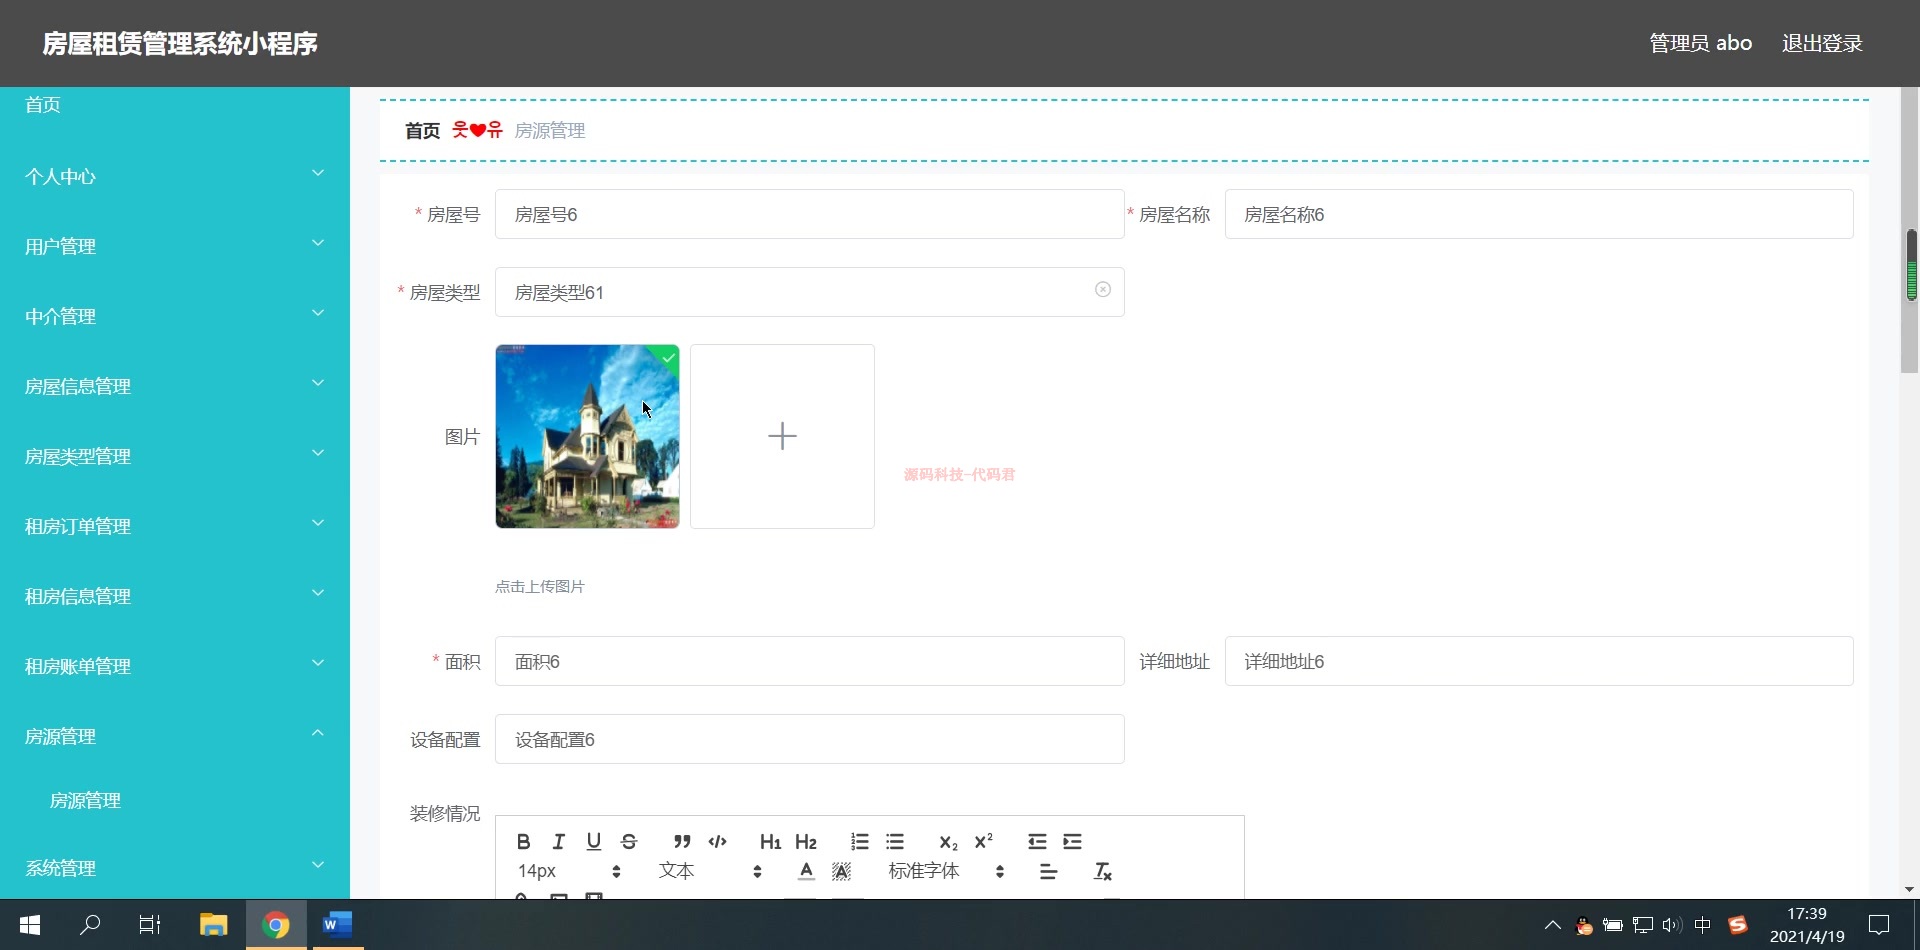Viewport: 1920px width, 950px height.
Task: Focus the 房屋名称 input field
Action: pos(1539,214)
